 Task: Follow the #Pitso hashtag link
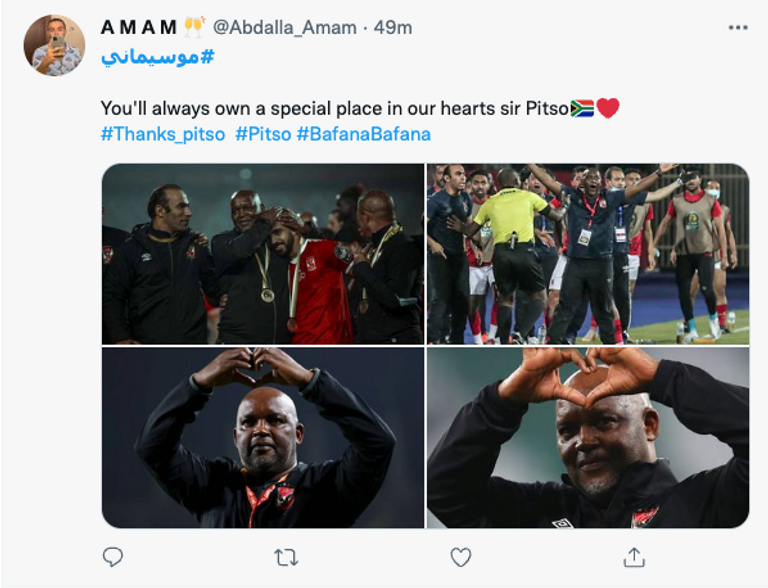point(263,133)
